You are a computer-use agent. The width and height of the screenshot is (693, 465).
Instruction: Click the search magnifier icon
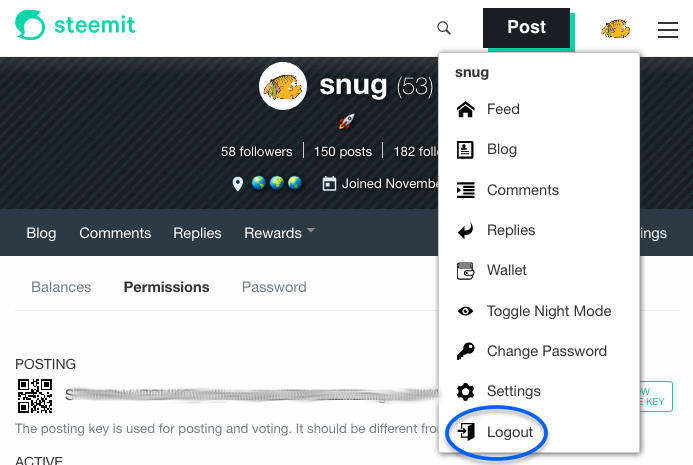point(444,28)
